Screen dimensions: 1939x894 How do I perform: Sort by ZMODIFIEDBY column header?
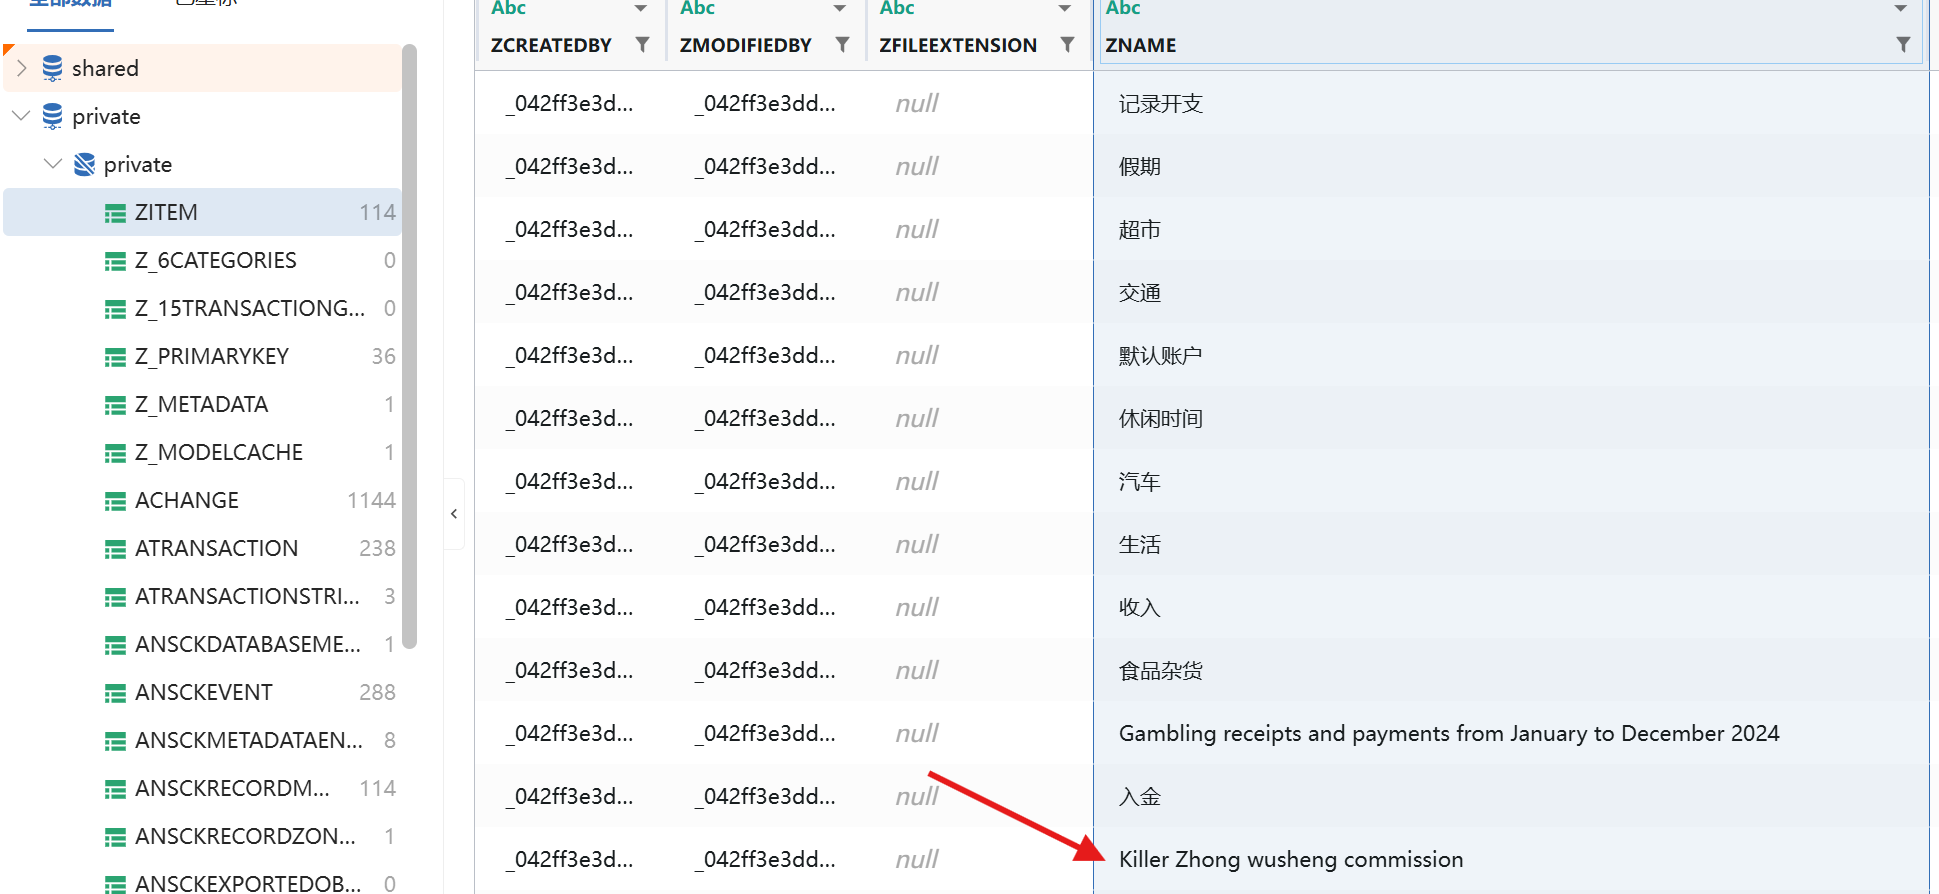tap(746, 45)
